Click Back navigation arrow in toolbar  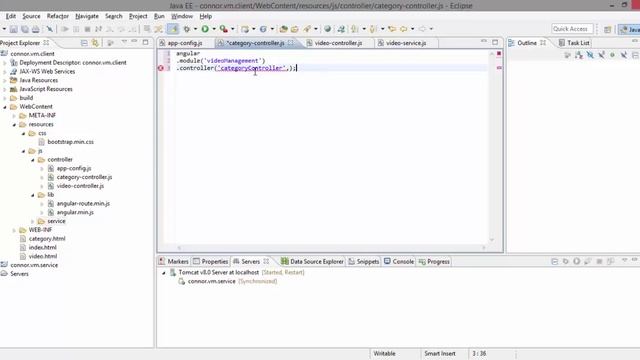pyautogui.click(x=404, y=29)
